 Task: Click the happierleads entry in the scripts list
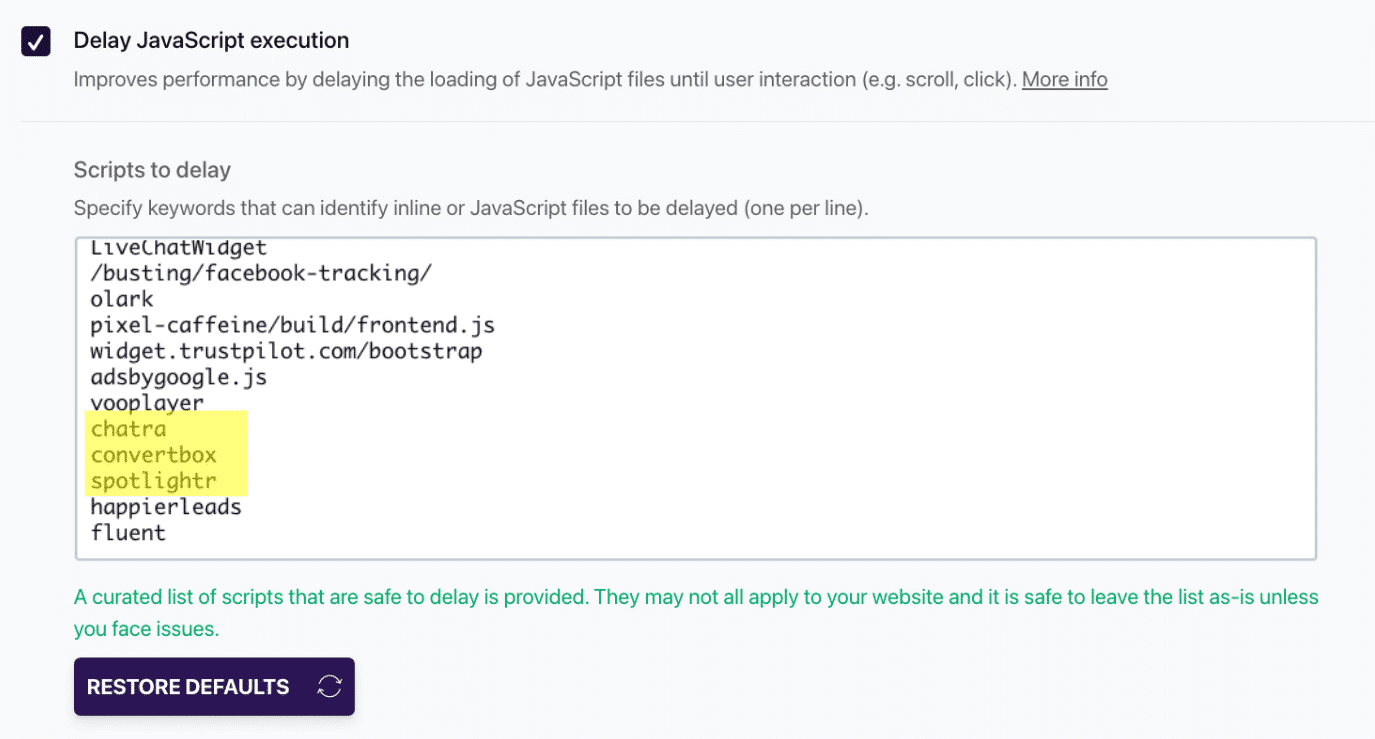tap(165, 506)
